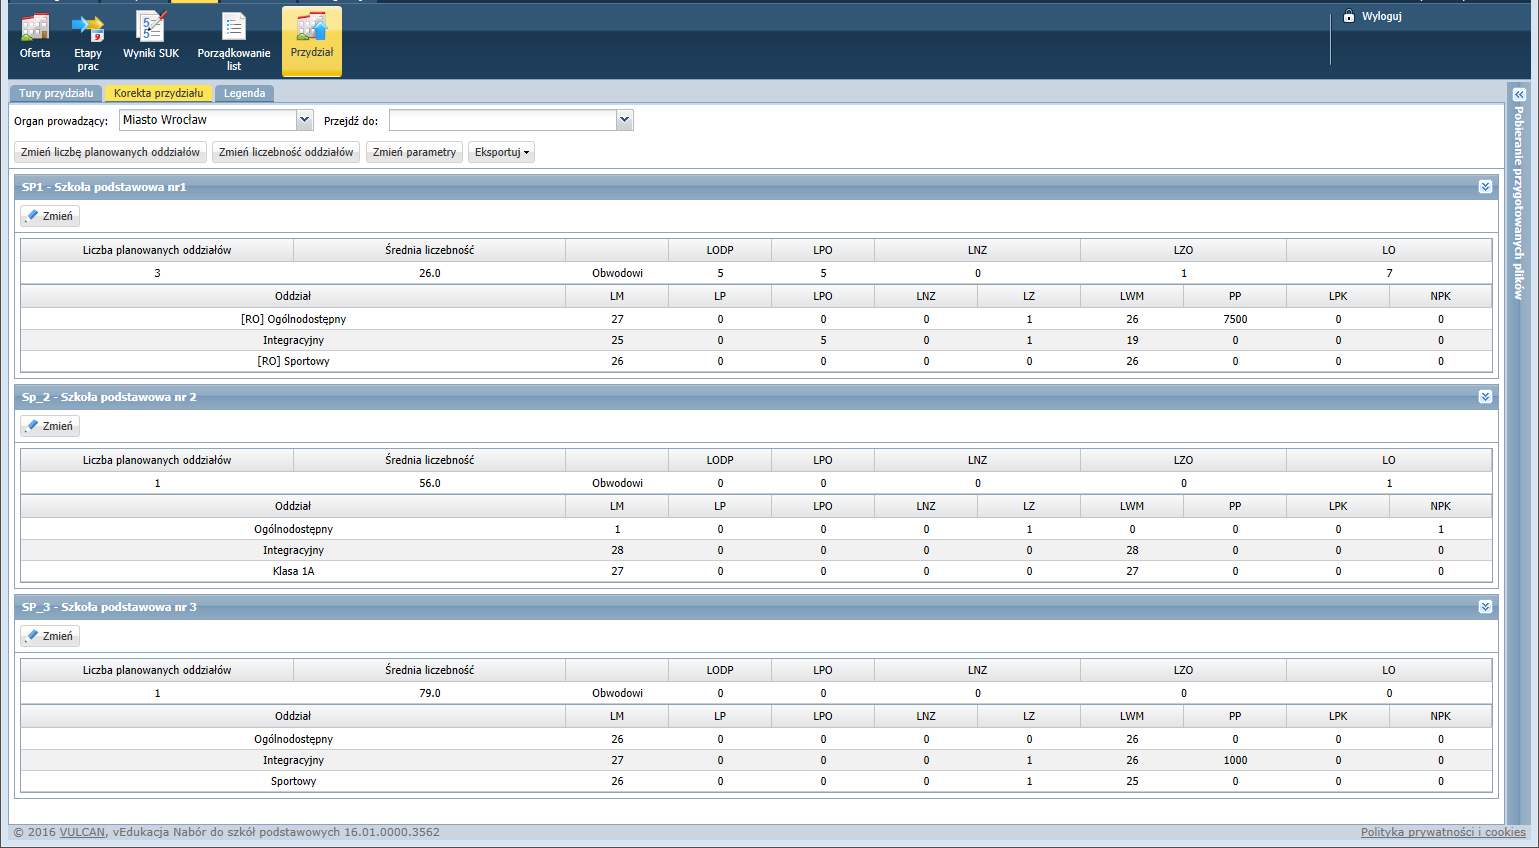Collapse the Sp_2 Szkoła podstawowa nr 2 section

[1485, 397]
